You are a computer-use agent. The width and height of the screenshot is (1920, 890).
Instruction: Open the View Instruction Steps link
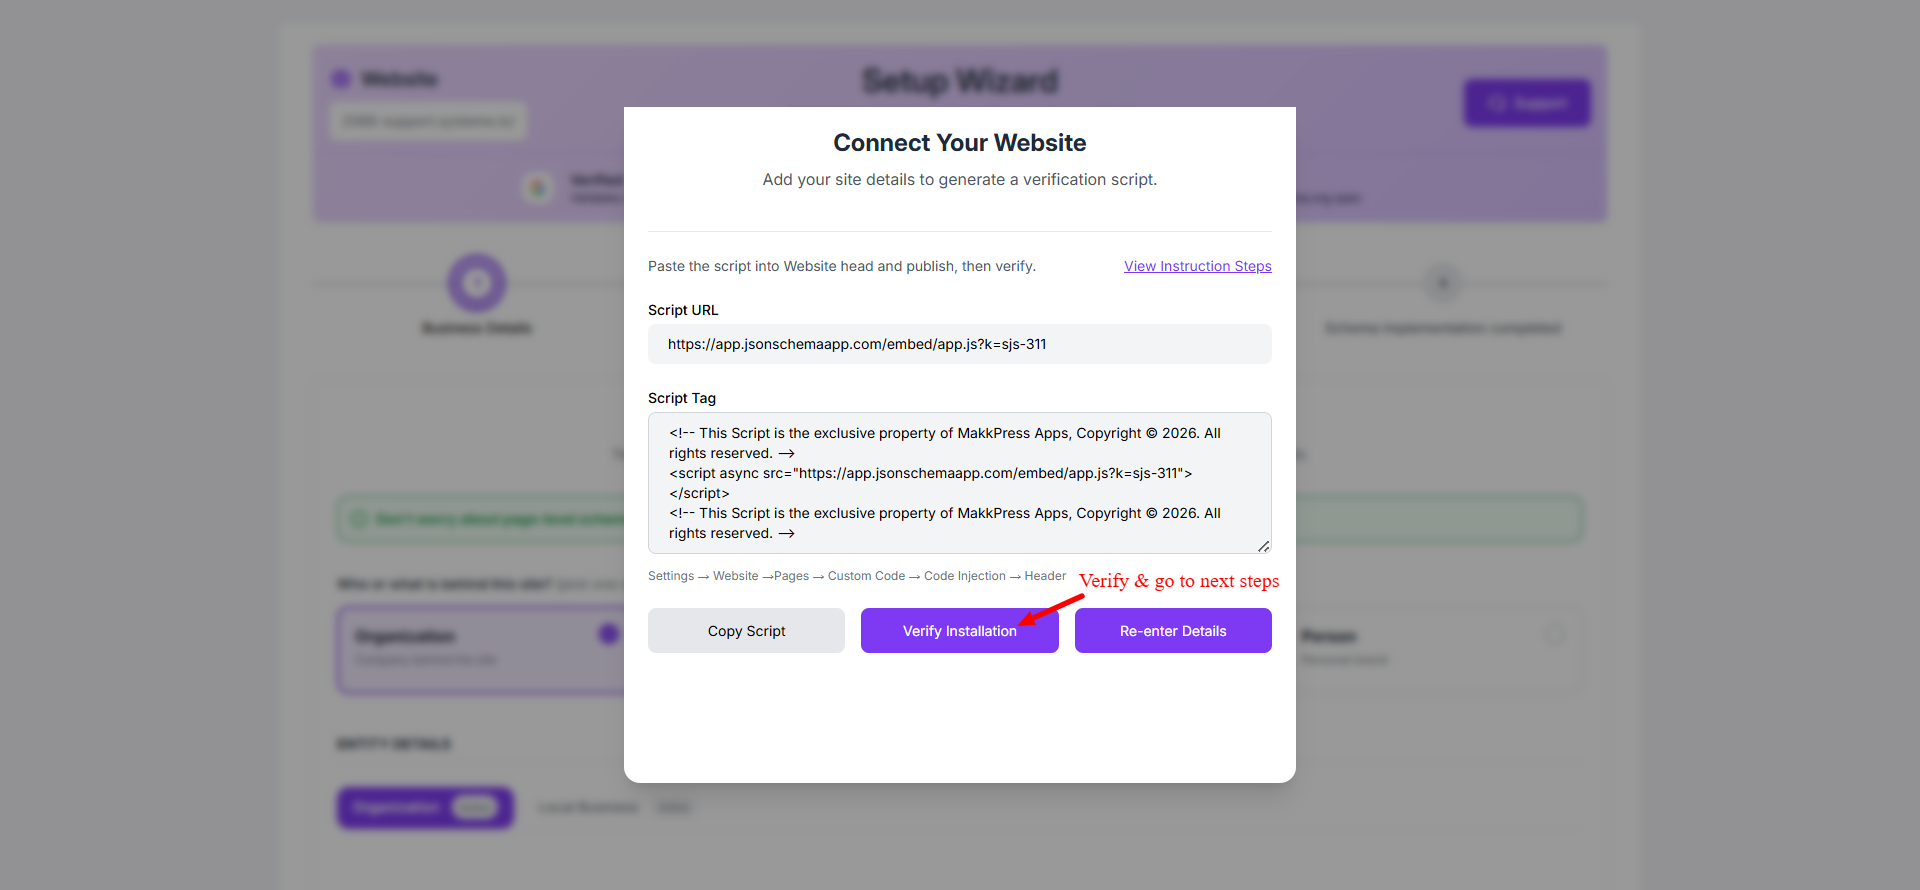(x=1197, y=266)
